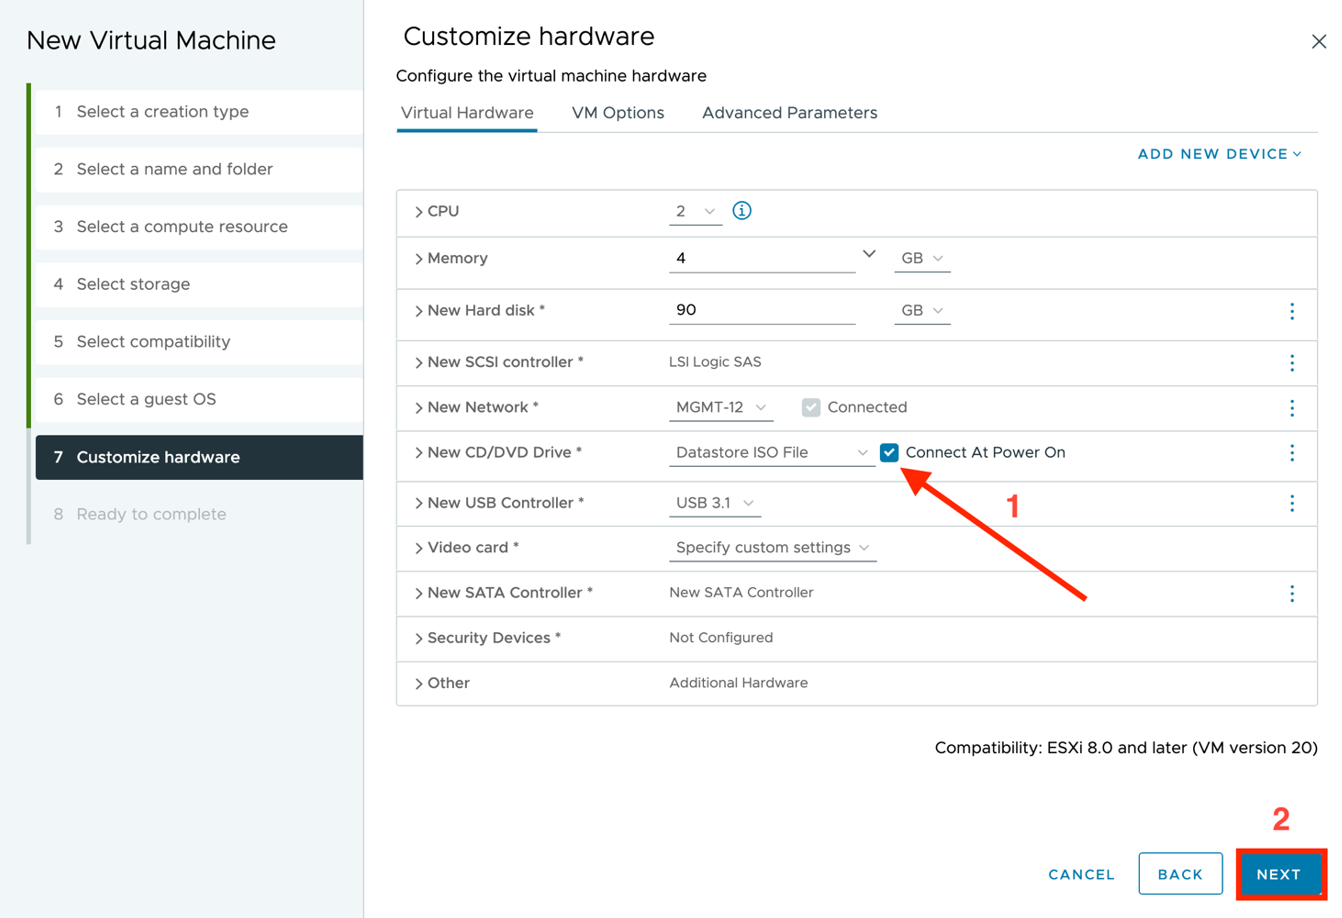This screenshot has width=1342, height=918.
Task: Open the CPU count dropdown
Action: 695,212
